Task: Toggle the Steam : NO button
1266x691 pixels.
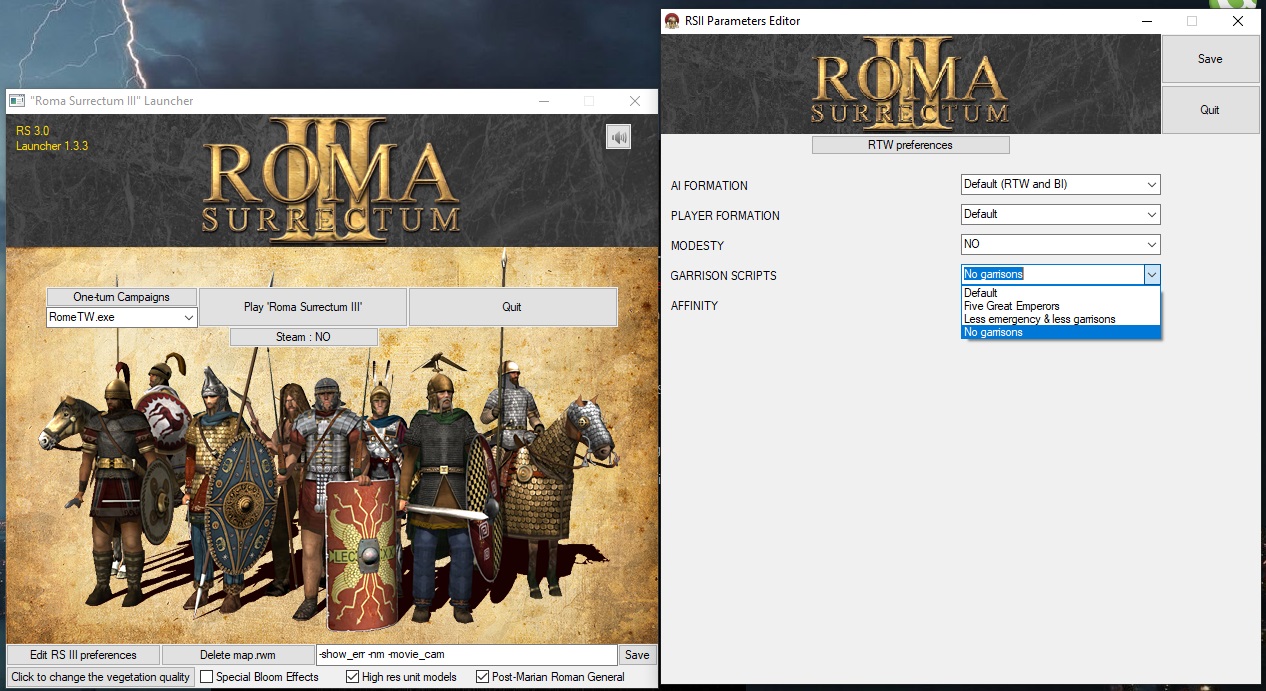Action: click(304, 337)
